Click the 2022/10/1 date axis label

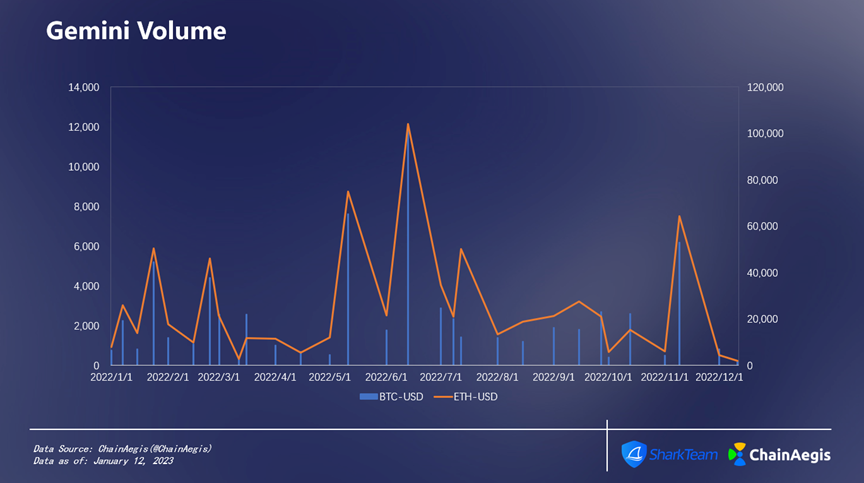[608, 377]
